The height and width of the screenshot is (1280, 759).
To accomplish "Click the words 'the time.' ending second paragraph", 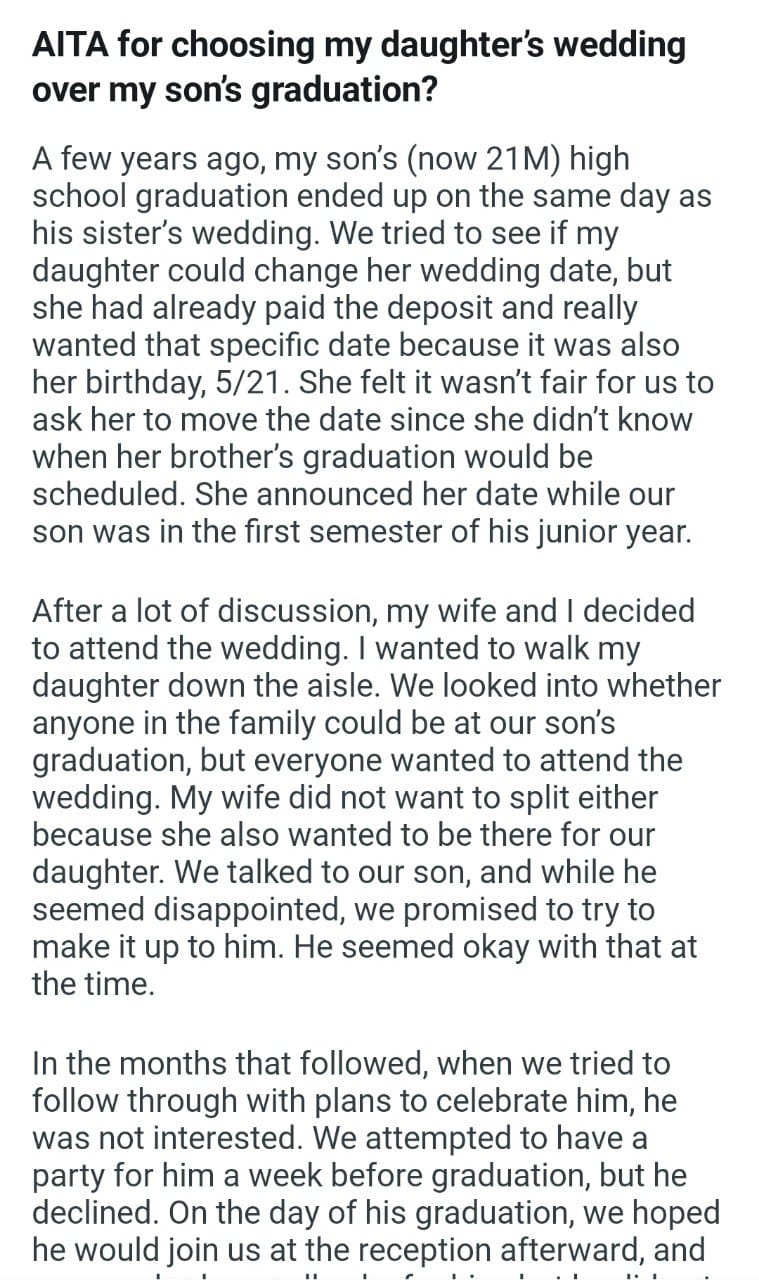I will coord(92,983).
